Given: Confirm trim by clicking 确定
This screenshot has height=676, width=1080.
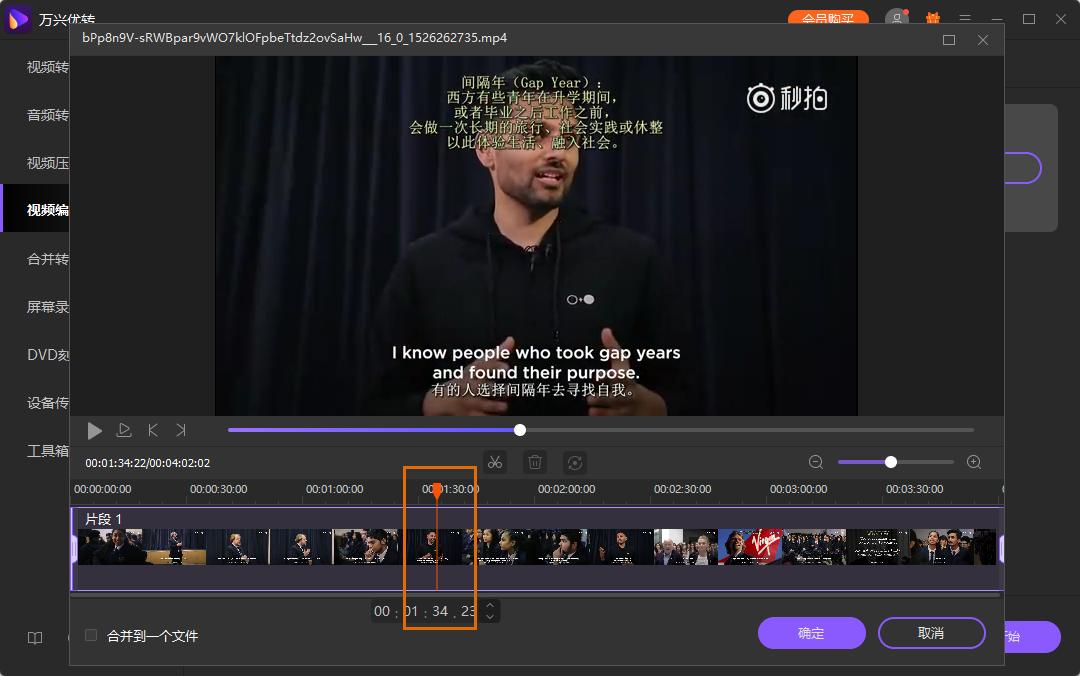Looking at the screenshot, I should [x=811, y=633].
